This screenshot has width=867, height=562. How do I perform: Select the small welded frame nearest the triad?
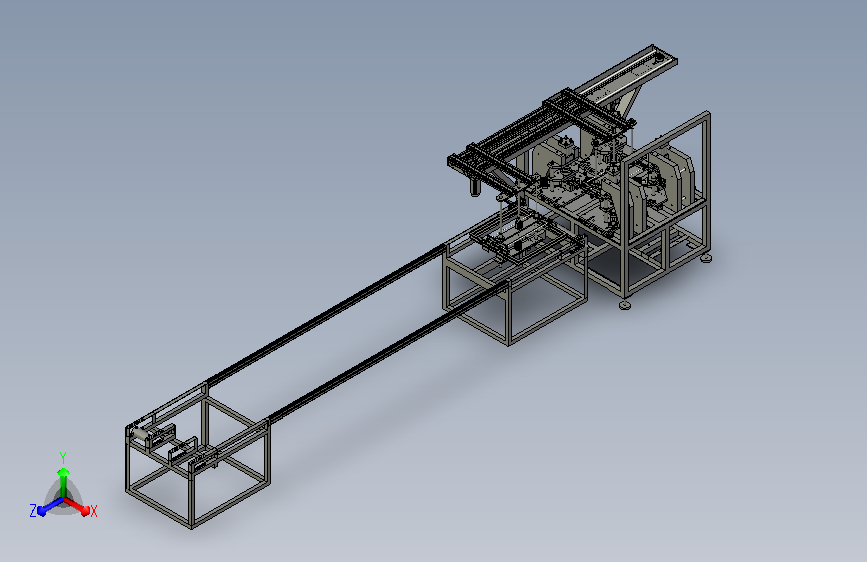point(198,456)
